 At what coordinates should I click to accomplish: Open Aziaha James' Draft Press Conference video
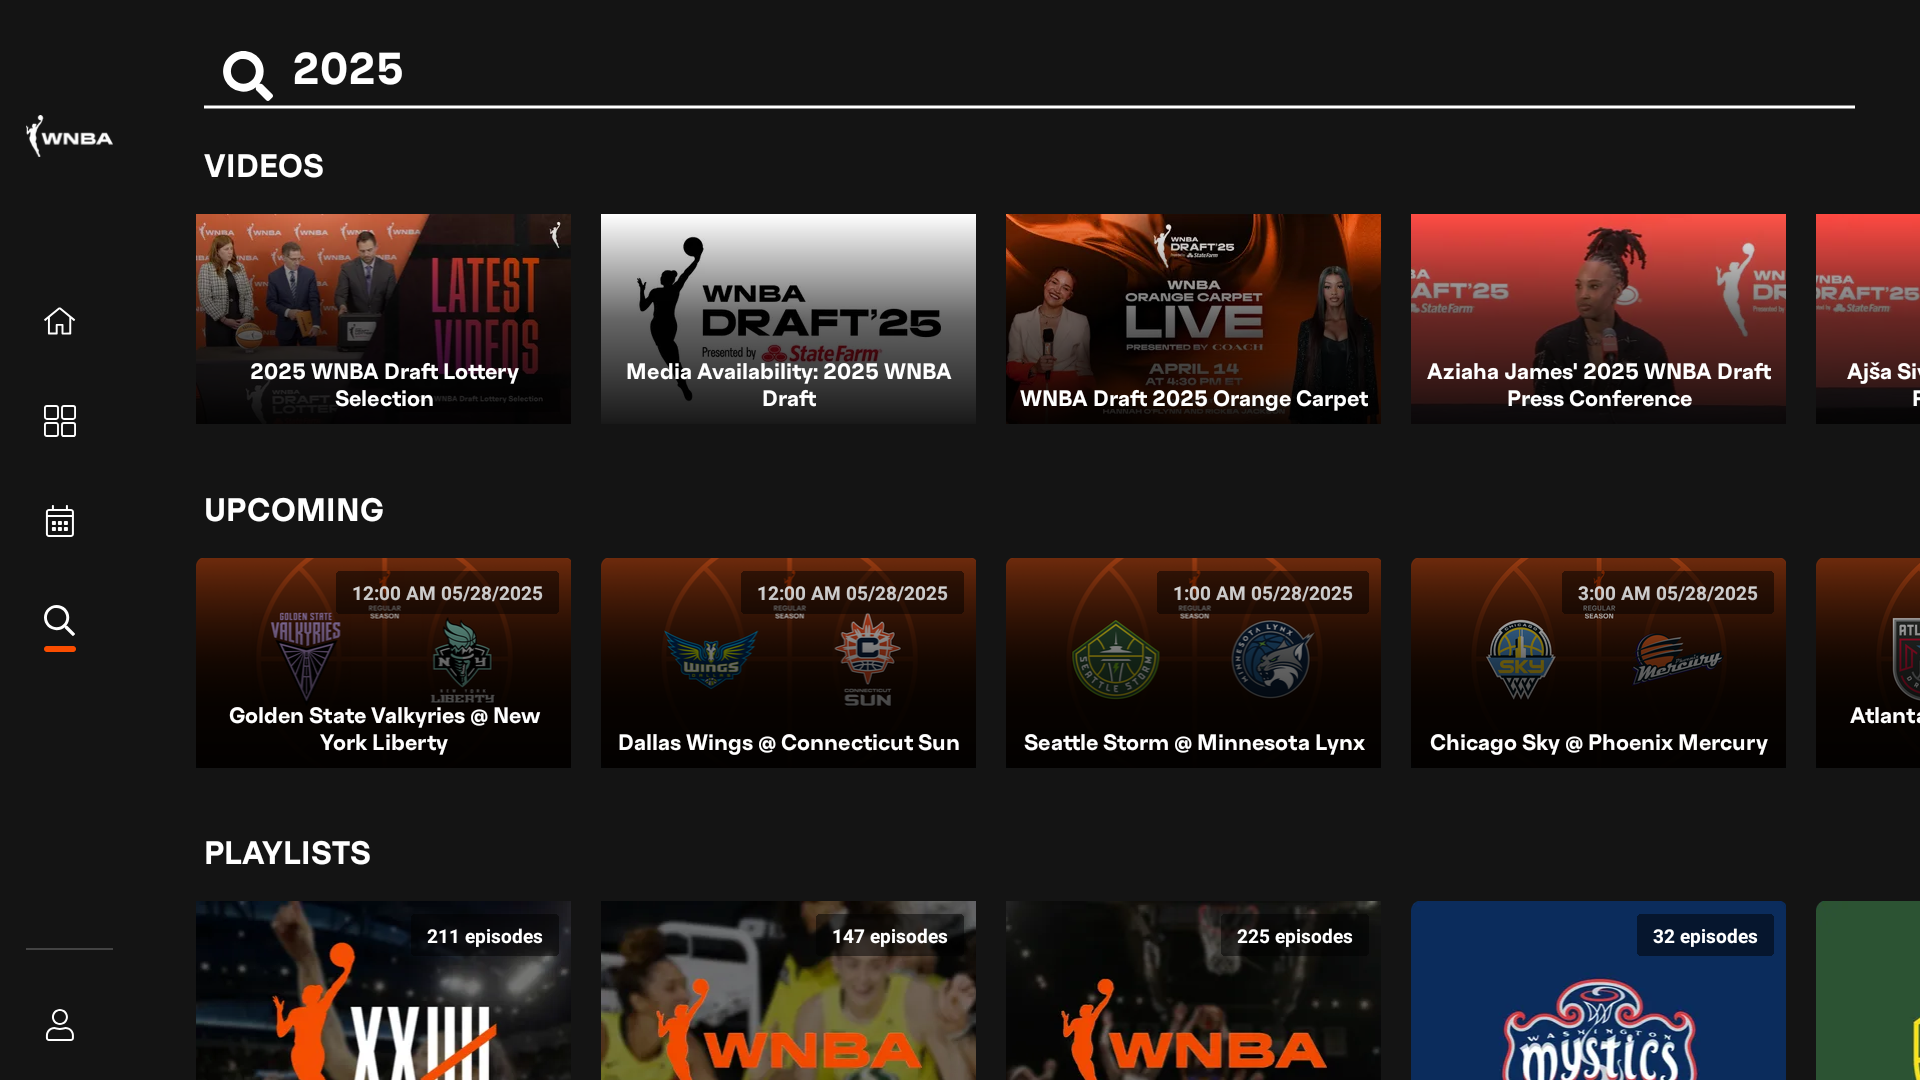(x=1597, y=318)
